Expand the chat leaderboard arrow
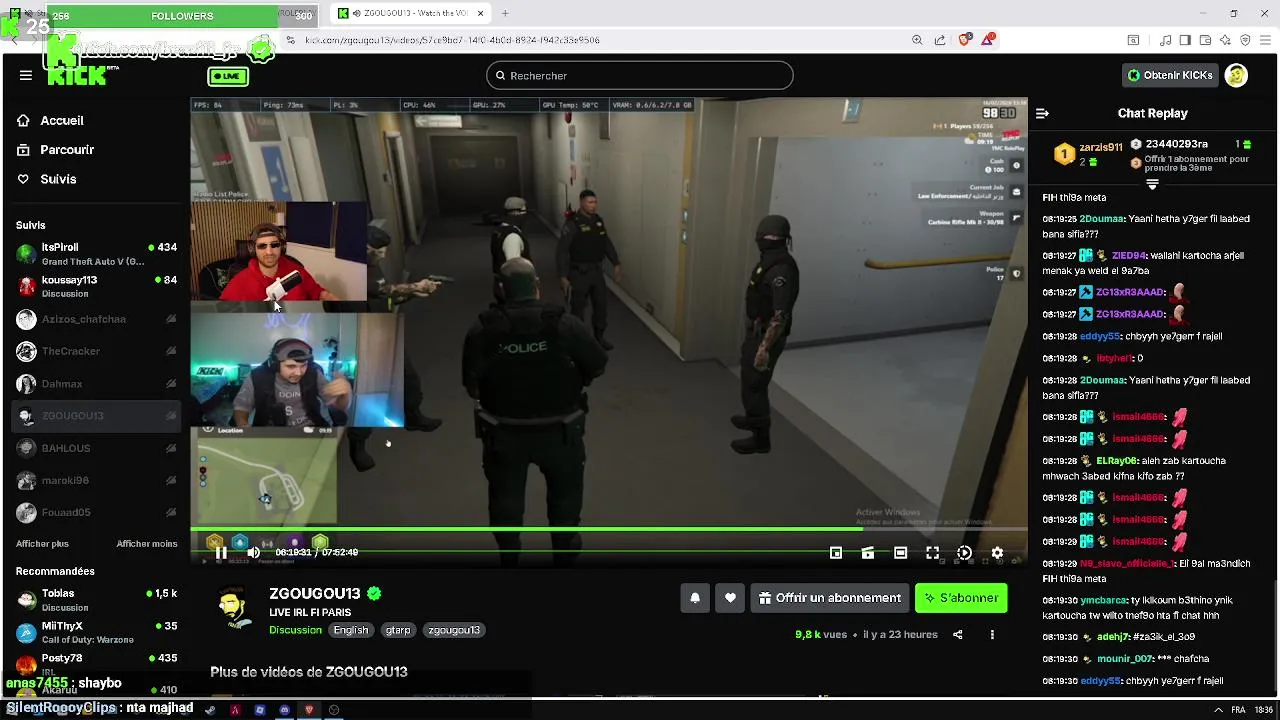This screenshot has height=720, width=1280. coord(1152,185)
